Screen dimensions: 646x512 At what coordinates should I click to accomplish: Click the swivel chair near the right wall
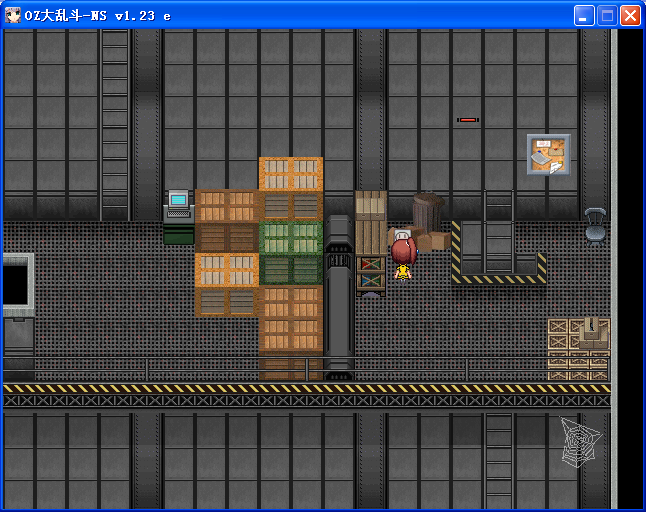(x=595, y=227)
